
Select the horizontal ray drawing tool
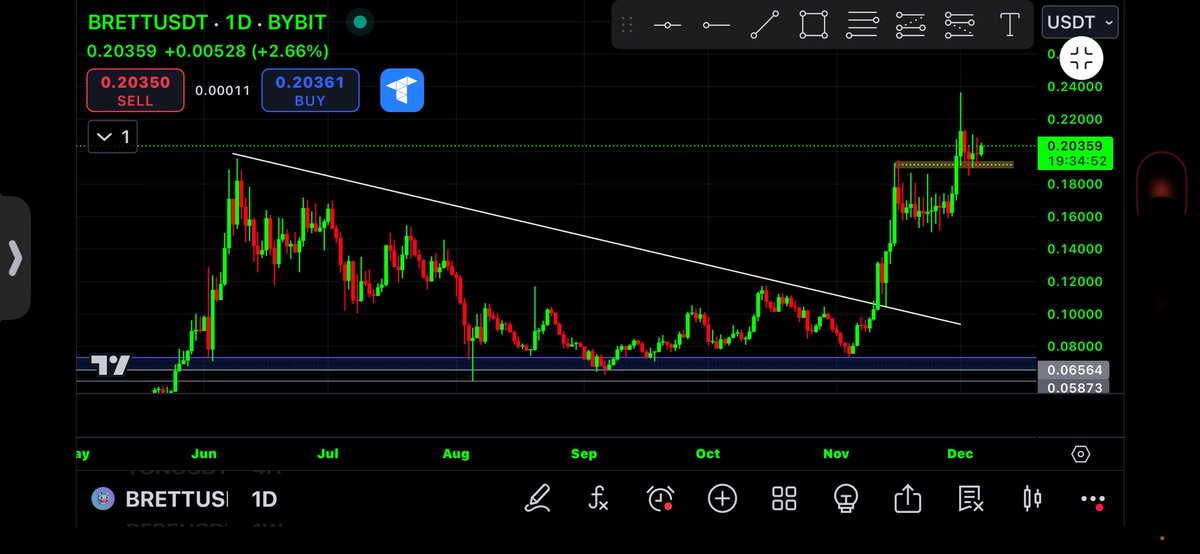pyautogui.click(x=716, y=25)
